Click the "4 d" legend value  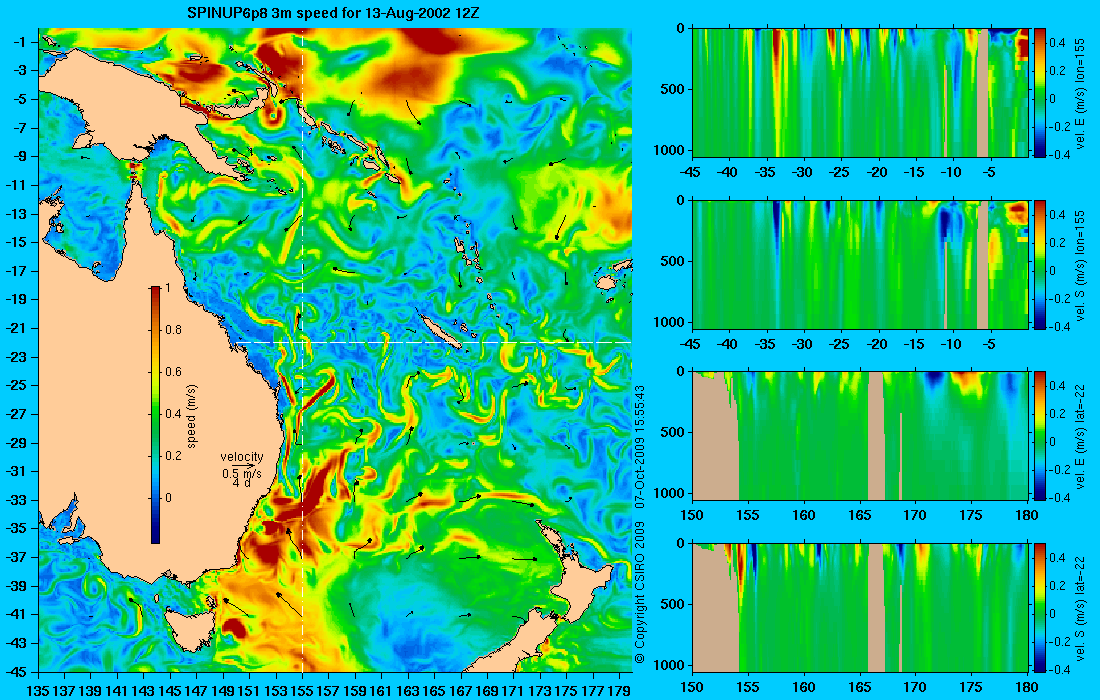point(242,483)
